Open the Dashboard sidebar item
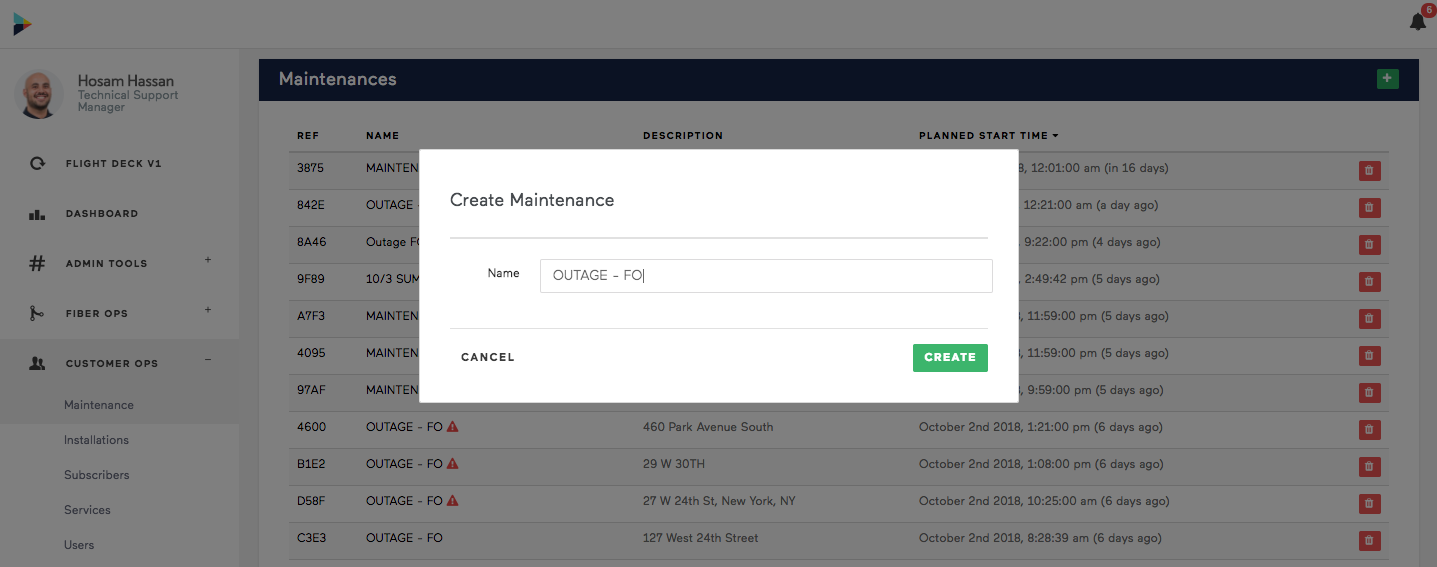The image size is (1437, 567). click(102, 214)
